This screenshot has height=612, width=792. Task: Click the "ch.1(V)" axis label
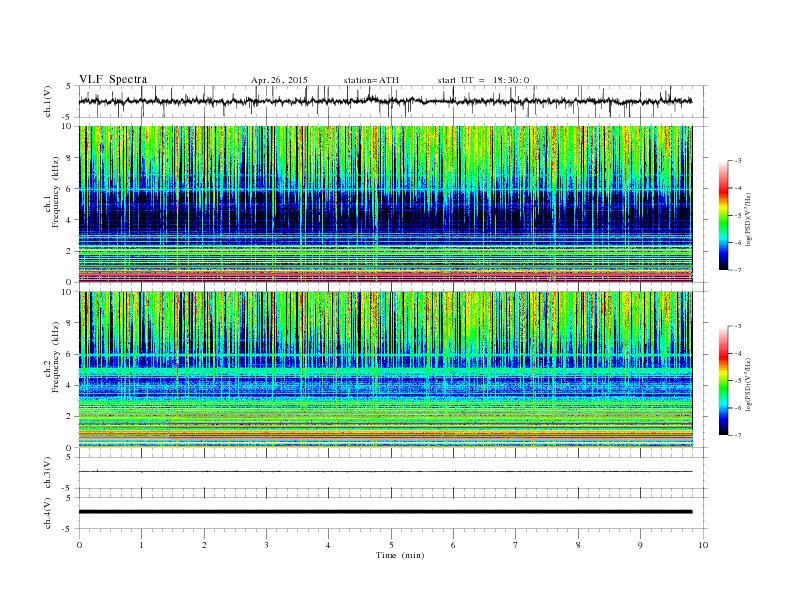(48, 102)
